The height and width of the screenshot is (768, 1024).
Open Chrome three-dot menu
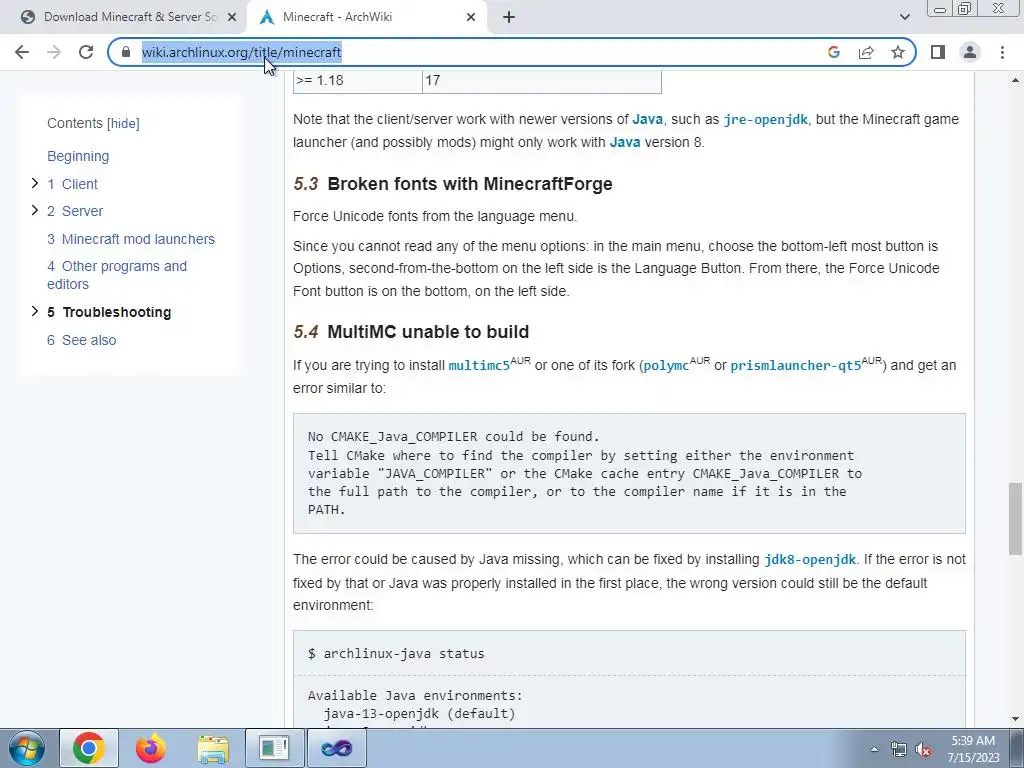pos(1002,52)
